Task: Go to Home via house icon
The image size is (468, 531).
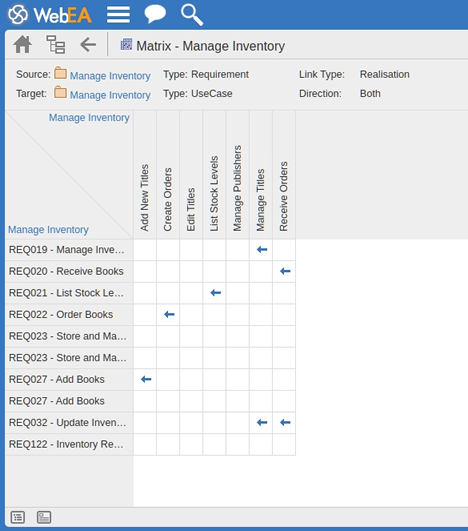Action: point(22,44)
